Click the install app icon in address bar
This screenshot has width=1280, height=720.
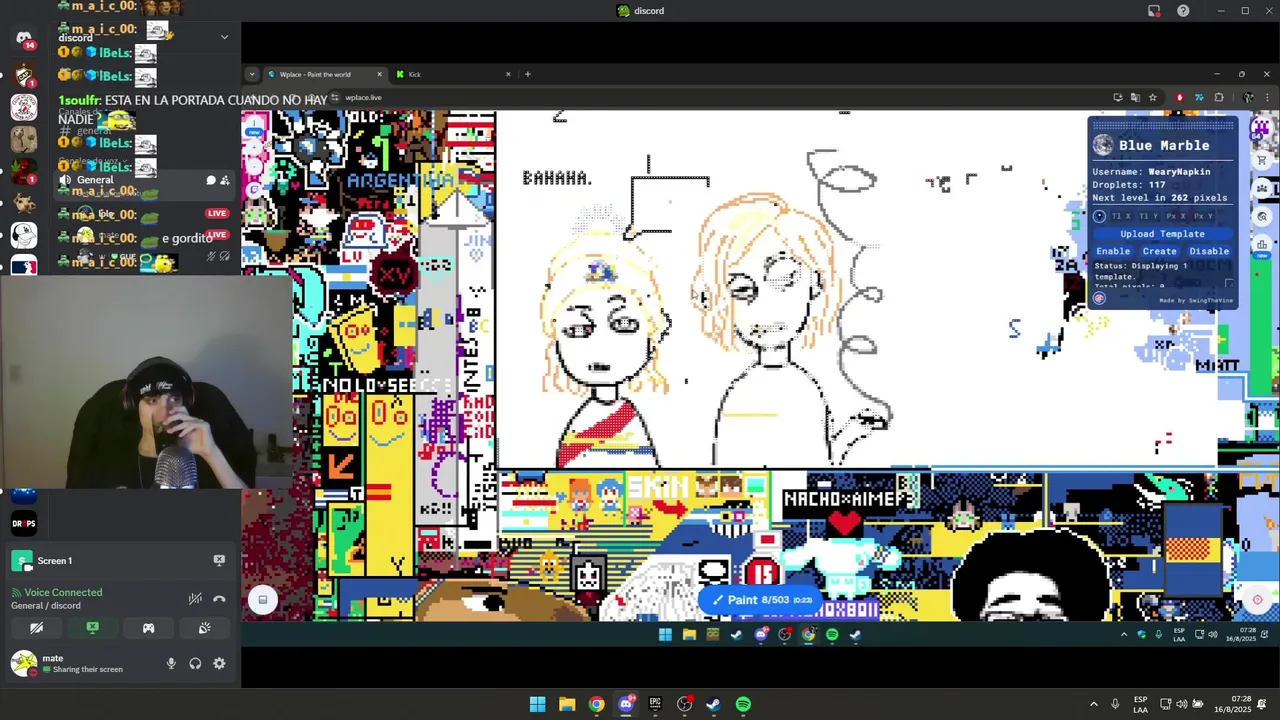coord(1117,97)
